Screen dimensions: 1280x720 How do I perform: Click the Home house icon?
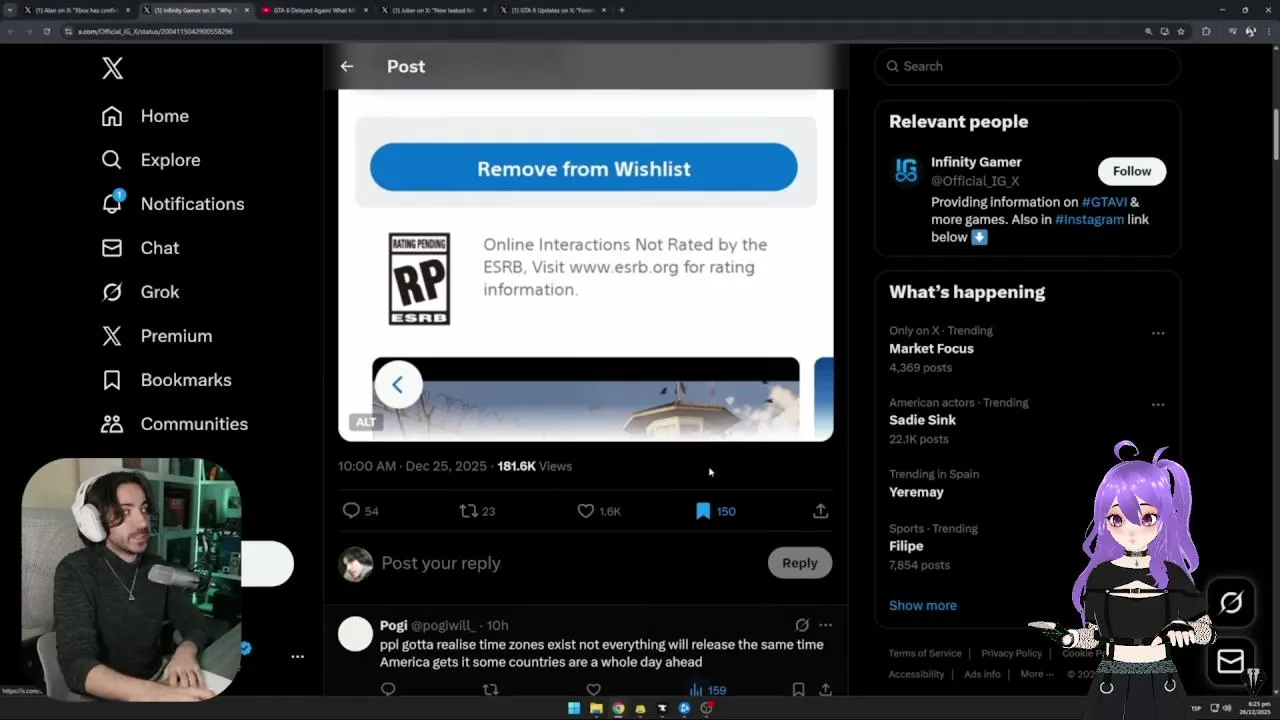tap(112, 116)
